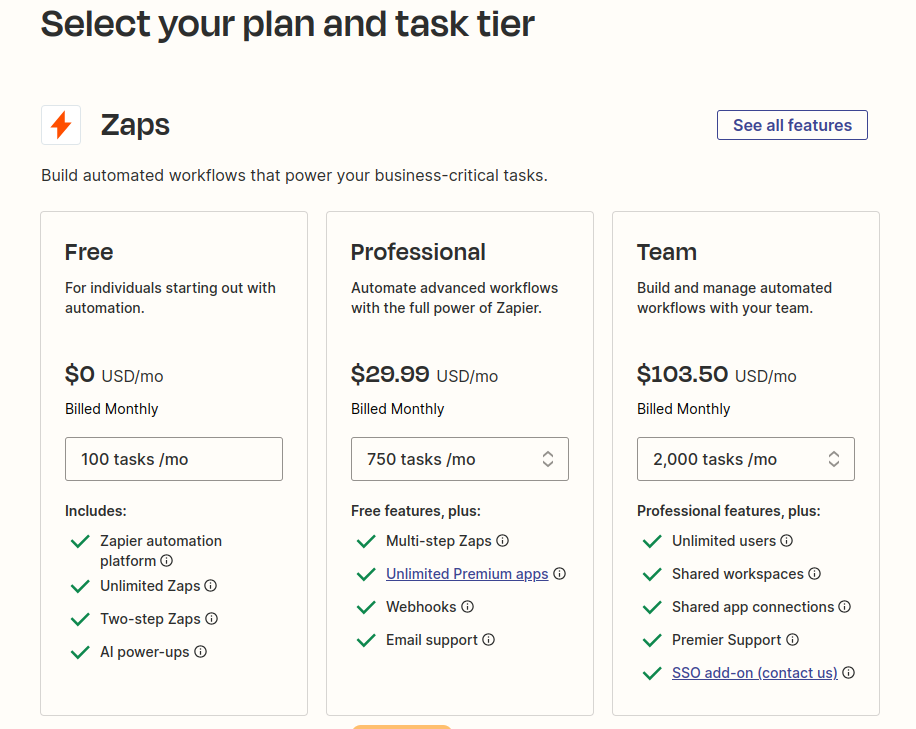Open the SSO add-on (contact us) link
916x729 pixels.
click(754, 673)
